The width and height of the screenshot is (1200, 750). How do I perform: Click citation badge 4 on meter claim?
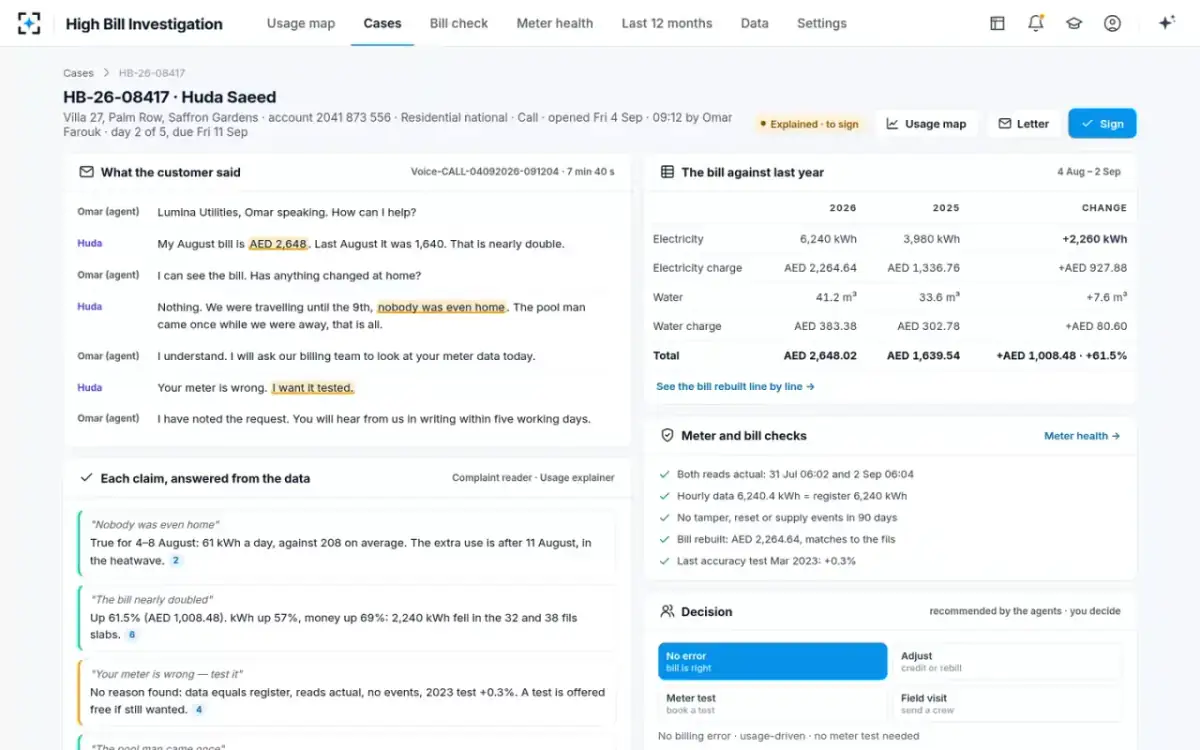(198, 710)
